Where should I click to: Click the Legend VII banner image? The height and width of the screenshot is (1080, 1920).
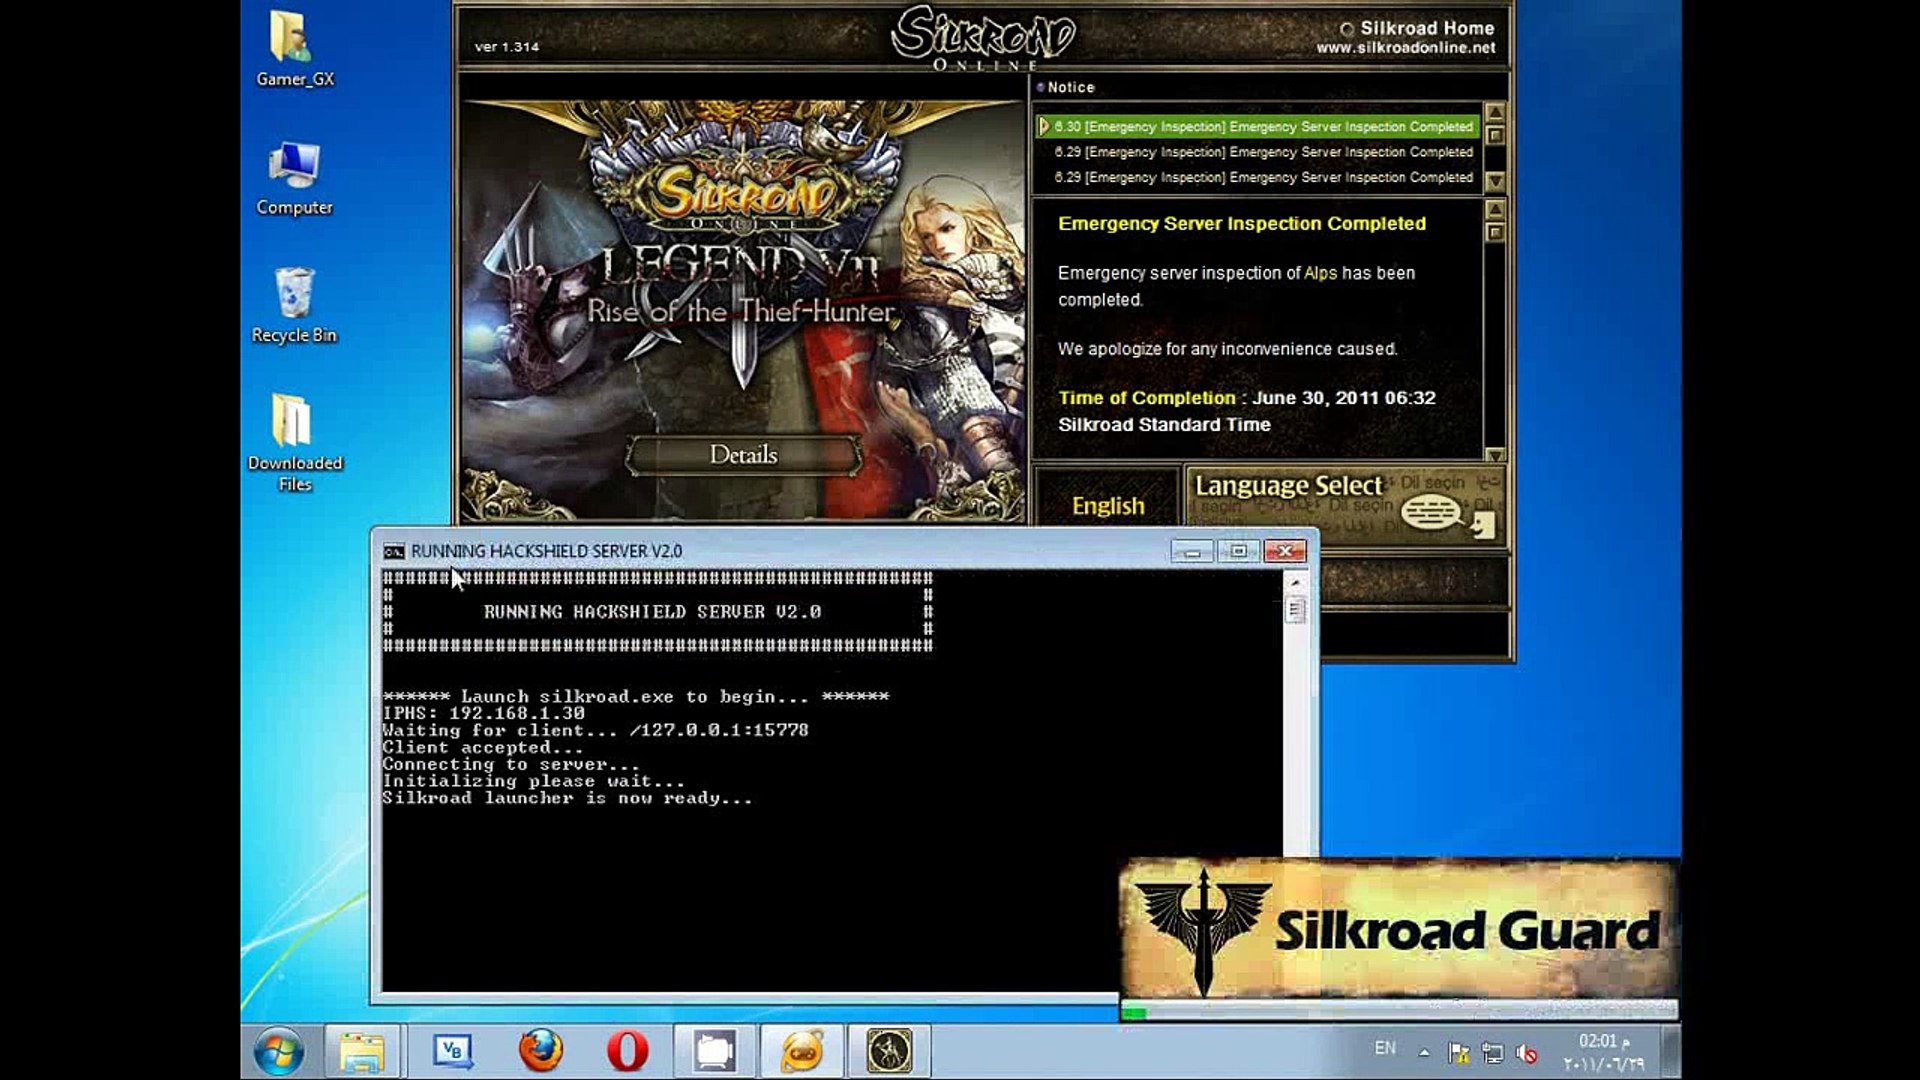click(x=743, y=310)
